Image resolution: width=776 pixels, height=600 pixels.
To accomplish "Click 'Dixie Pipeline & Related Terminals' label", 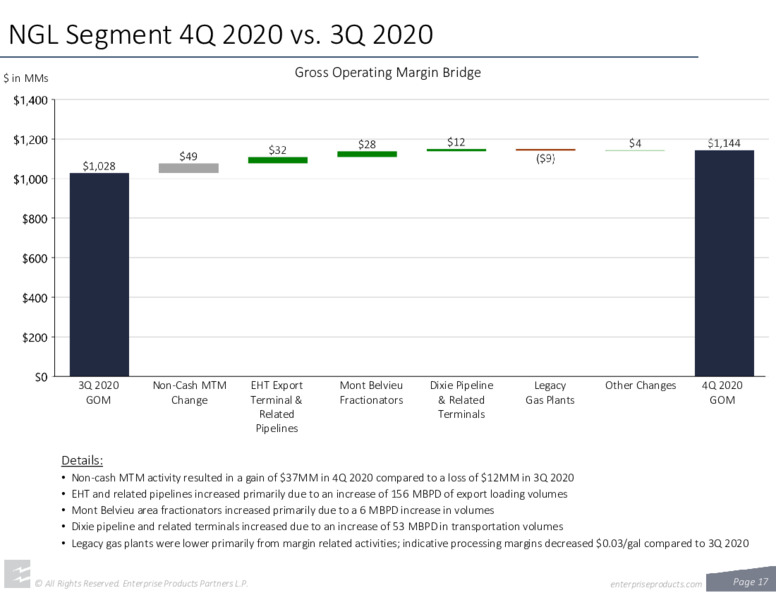I will point(461,400).
